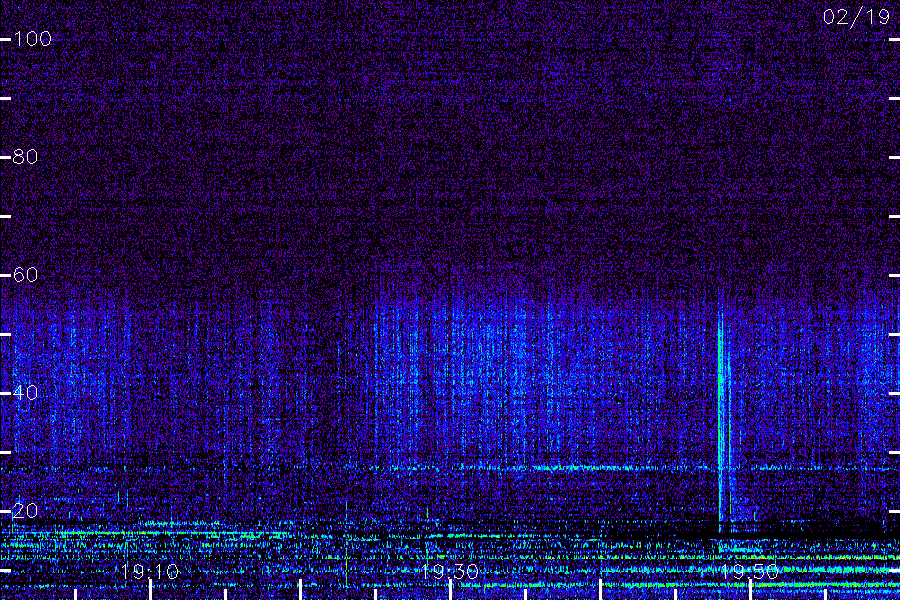Click the 19:30 time axis label
900x600 pixels.
pyautogui.click(x=449, y=571)
